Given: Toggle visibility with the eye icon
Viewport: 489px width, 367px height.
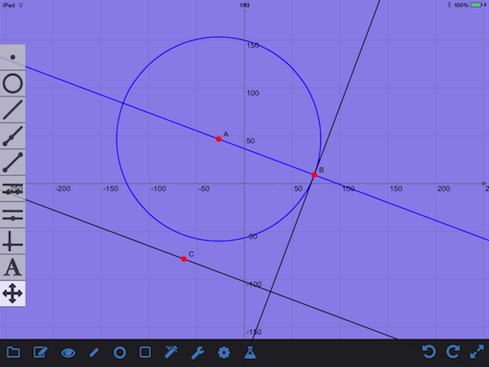Looking at the screenshot, I should [68, 353].
